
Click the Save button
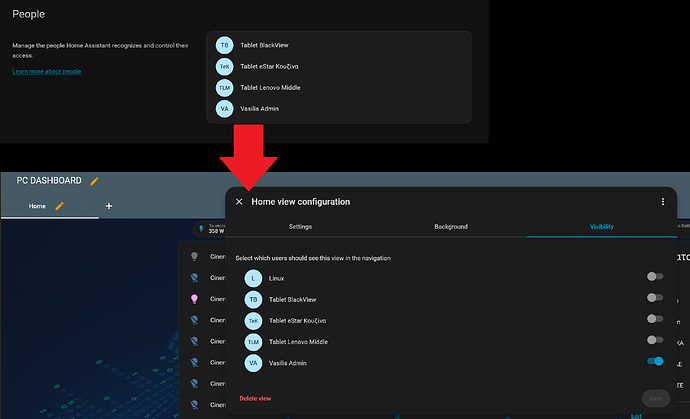click(656, 398)
